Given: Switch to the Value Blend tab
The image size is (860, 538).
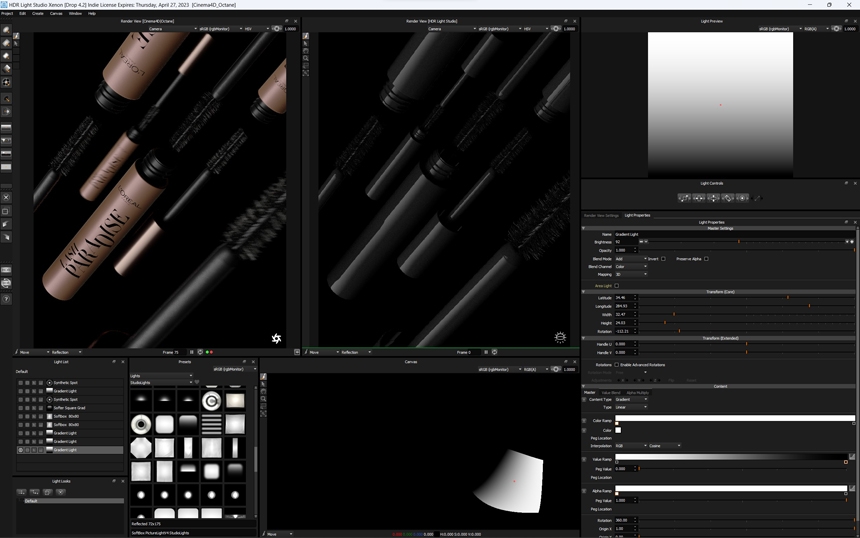Looking at the screenshot, I should 611,393.
